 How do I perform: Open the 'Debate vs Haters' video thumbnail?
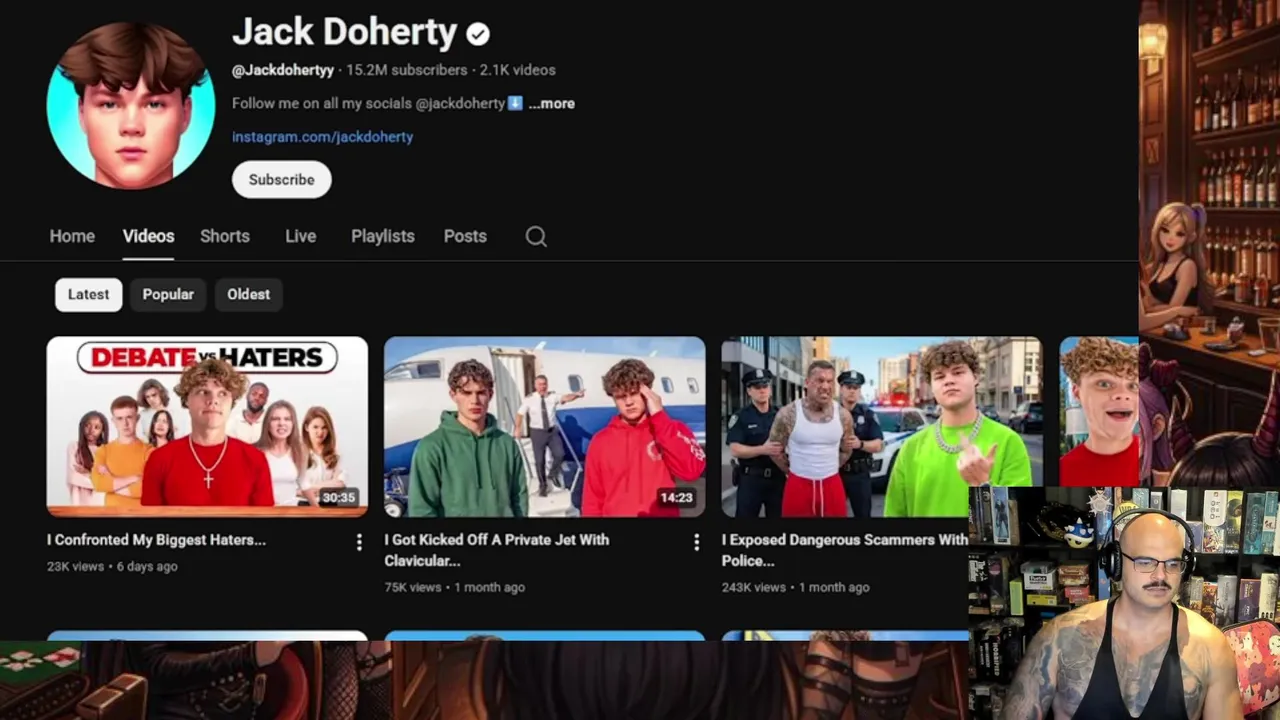pyautogui.click(x=207, y=426)
